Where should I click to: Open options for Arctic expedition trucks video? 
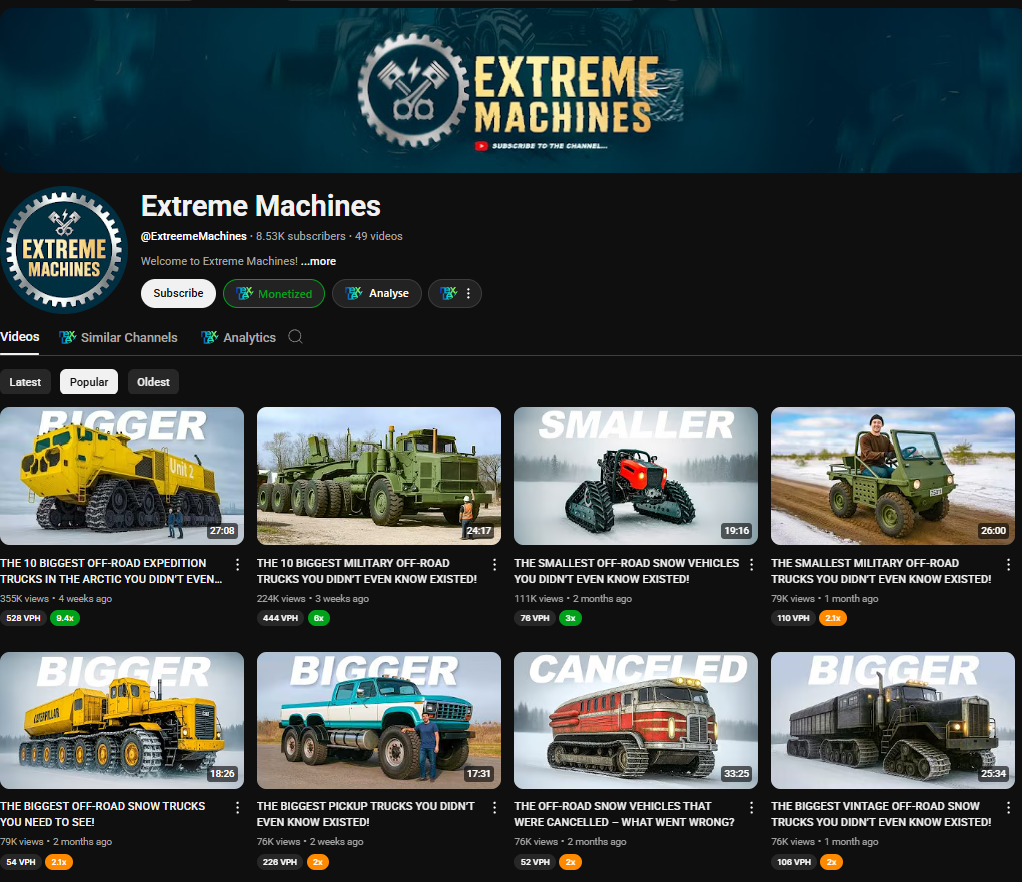click(x=238, y=565)
